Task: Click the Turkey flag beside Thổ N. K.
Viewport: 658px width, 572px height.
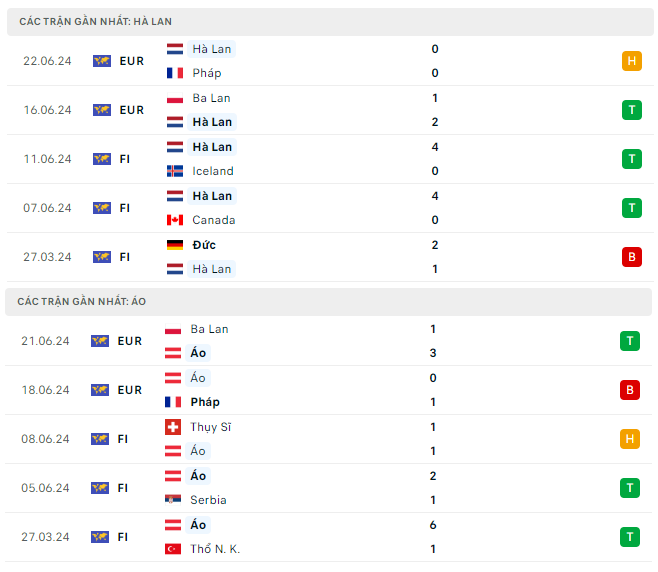Action: tap(173, 549)
